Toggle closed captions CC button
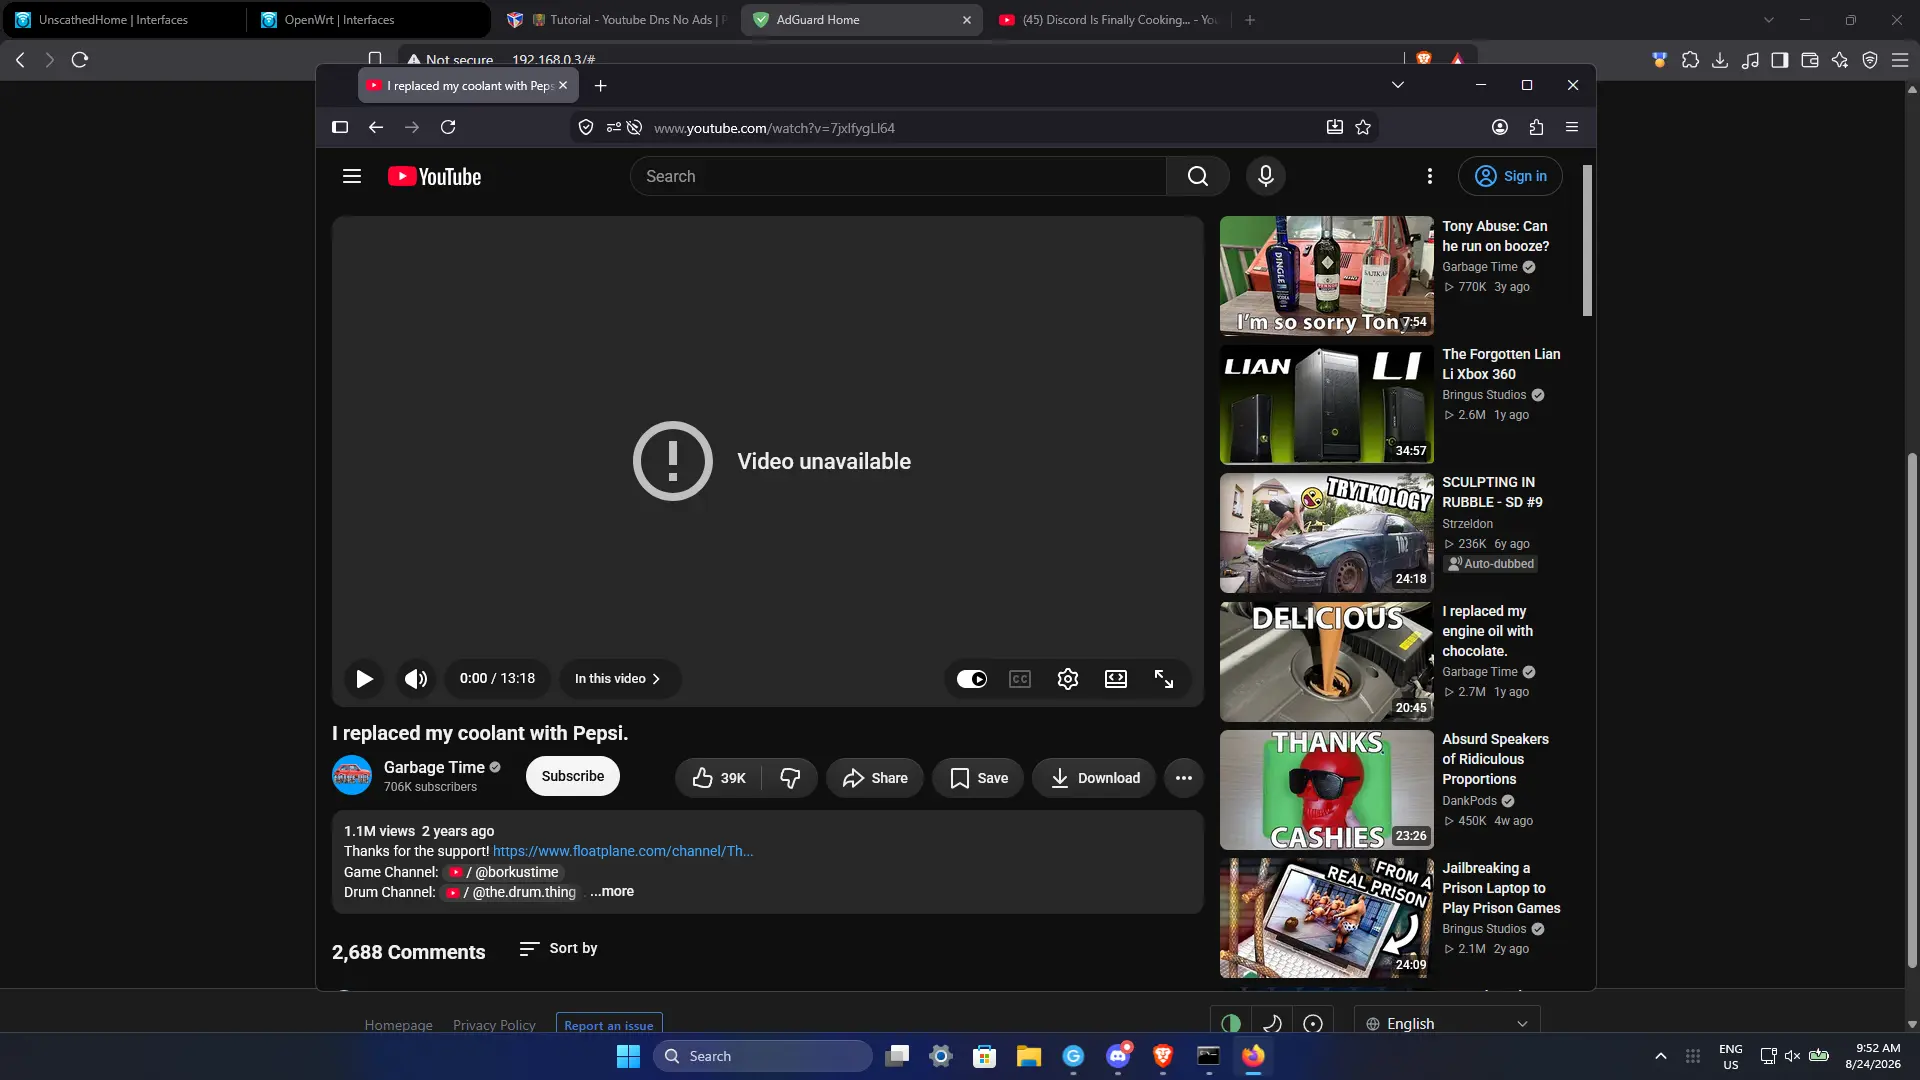Viewport: 1920px width, 1080px height. pos(1020,679)
